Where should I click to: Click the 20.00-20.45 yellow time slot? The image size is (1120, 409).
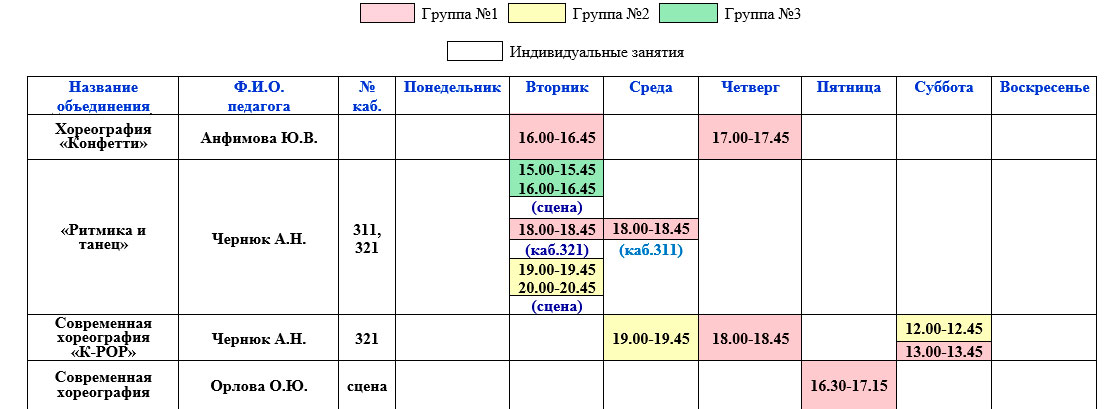557,287
